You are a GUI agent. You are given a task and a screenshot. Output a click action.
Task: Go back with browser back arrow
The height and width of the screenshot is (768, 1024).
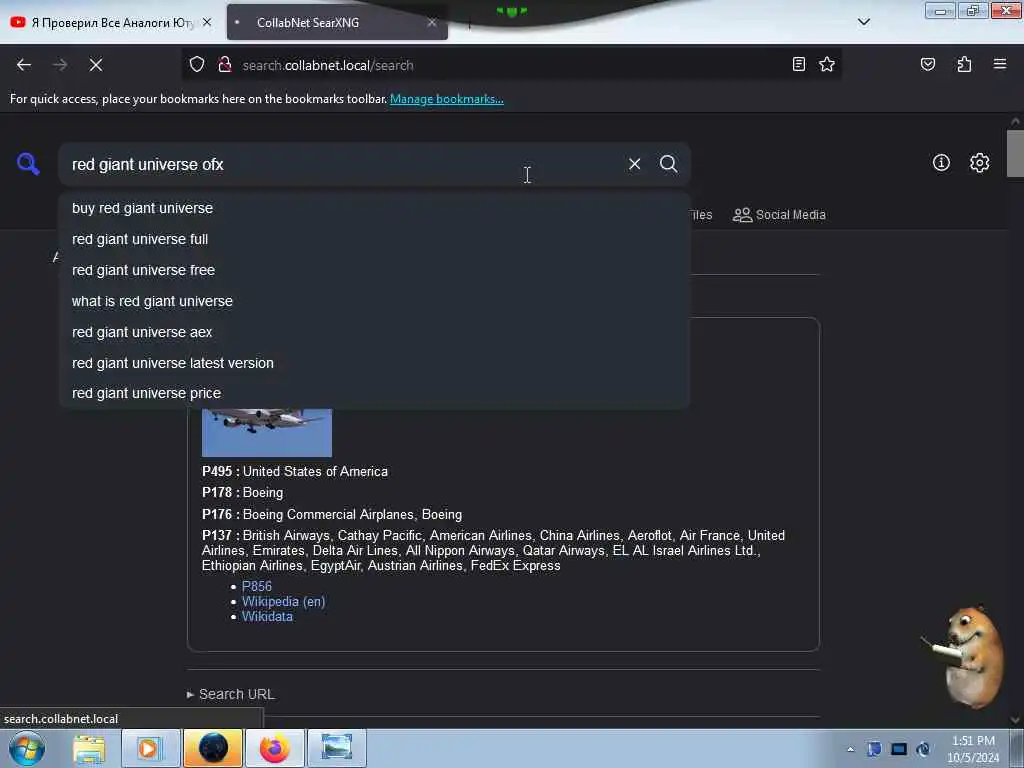pos(24,65)
